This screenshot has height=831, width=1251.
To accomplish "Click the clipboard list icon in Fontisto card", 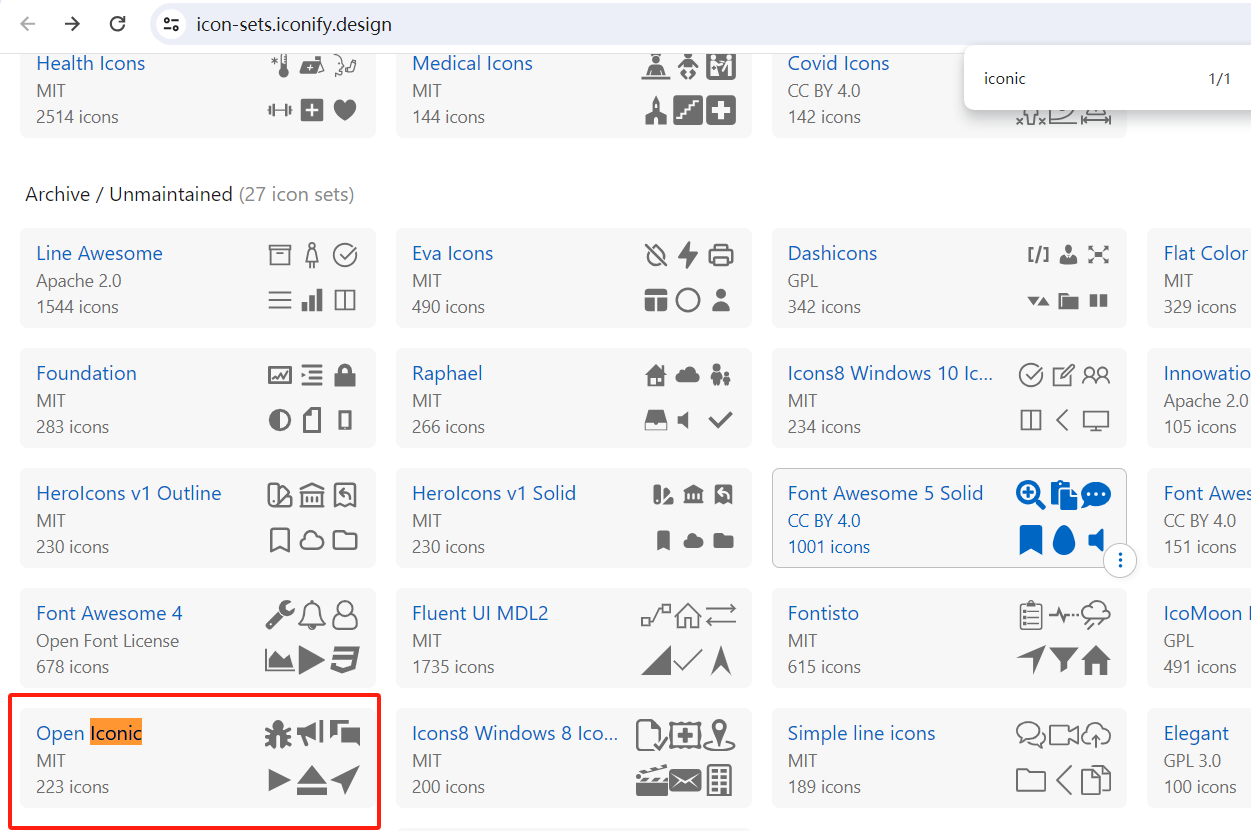I will point(1031,614).
